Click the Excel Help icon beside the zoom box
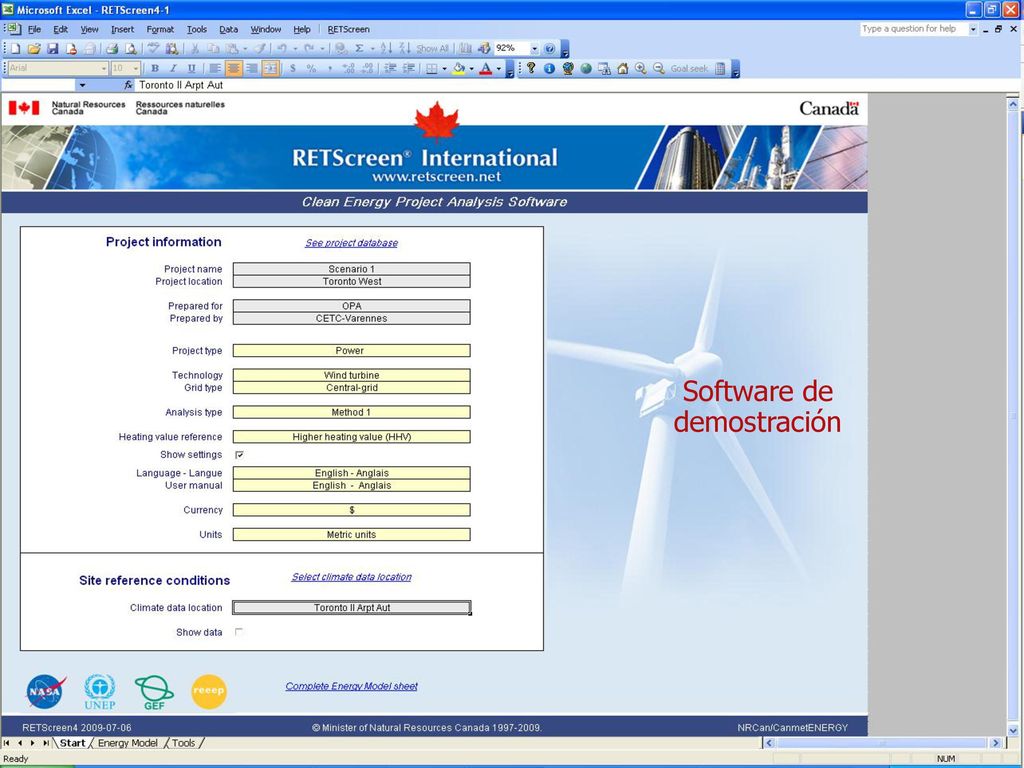The image size is (1024, 768). pyautogui.click(x=550, y=48)
